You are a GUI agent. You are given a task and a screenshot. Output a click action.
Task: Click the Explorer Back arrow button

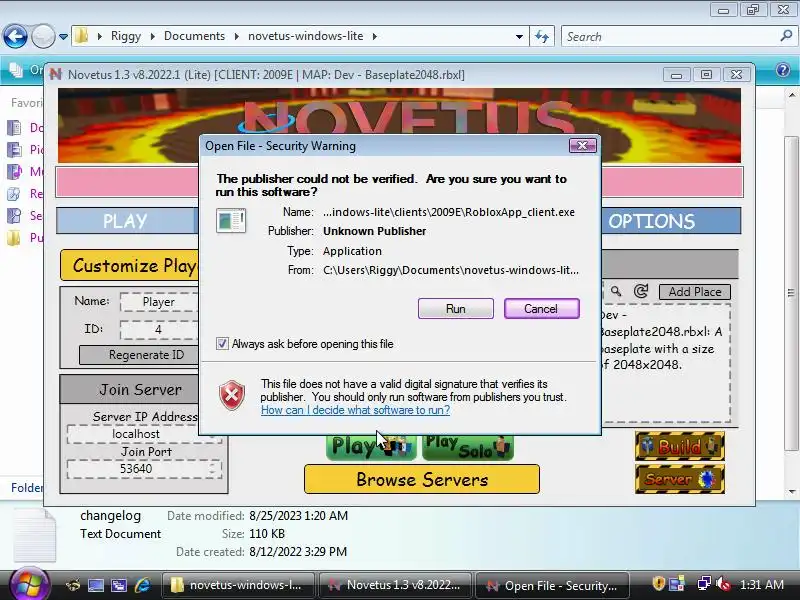point(15,36)
